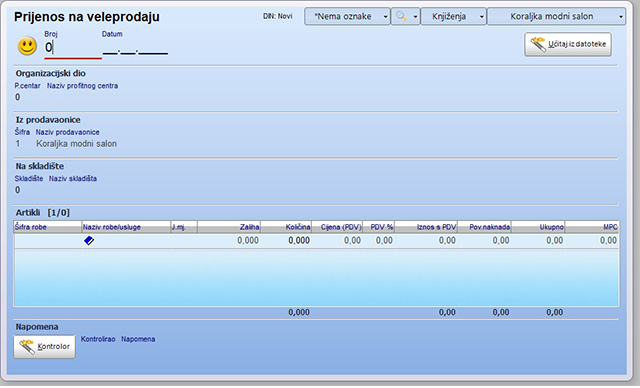Click the 'Cijena (PDV)' cell in article row

(x=337, y=241)
